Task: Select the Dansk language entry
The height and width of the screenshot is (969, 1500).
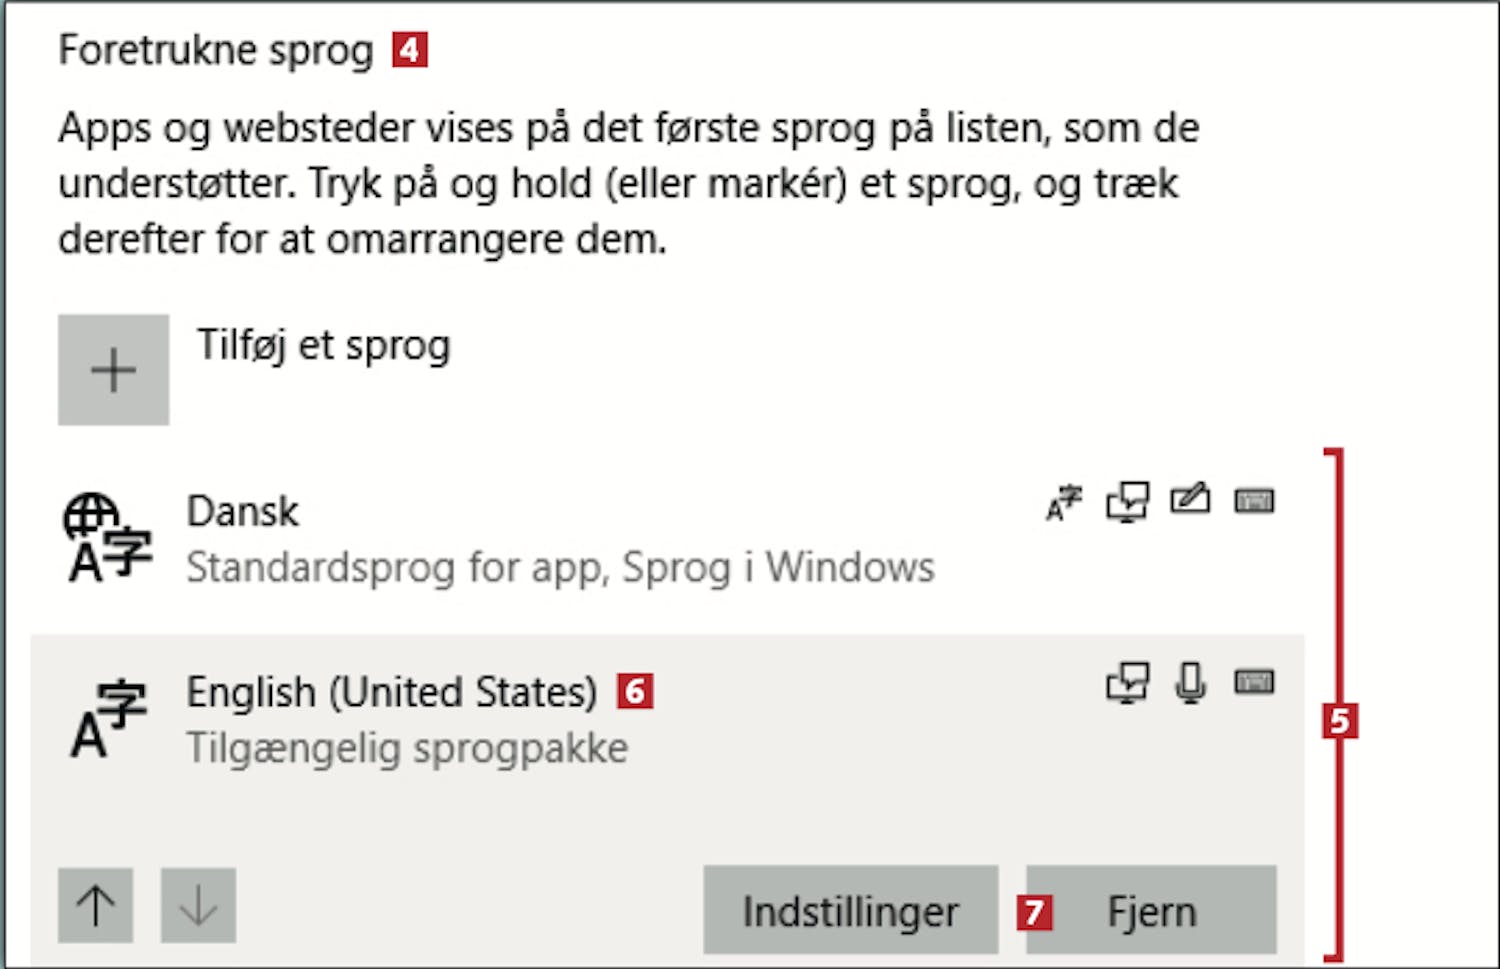Action: tap(243, 512)
